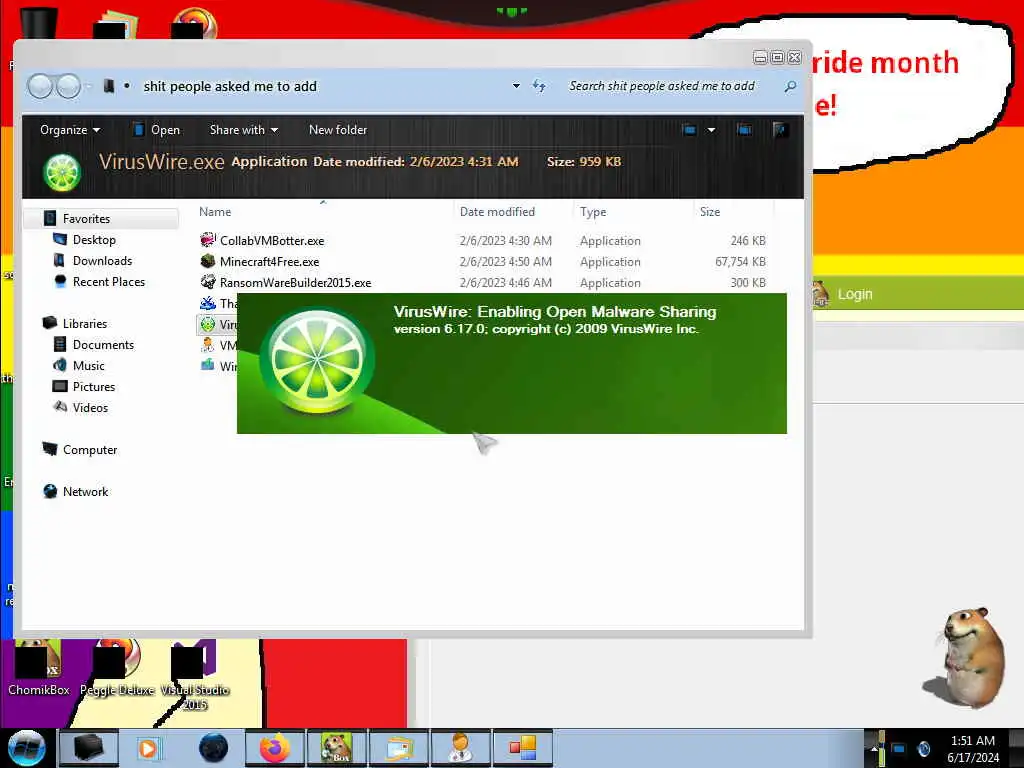Open the Windows Start orb
This screenshot has height=768, width=1024.
(26, 748)
